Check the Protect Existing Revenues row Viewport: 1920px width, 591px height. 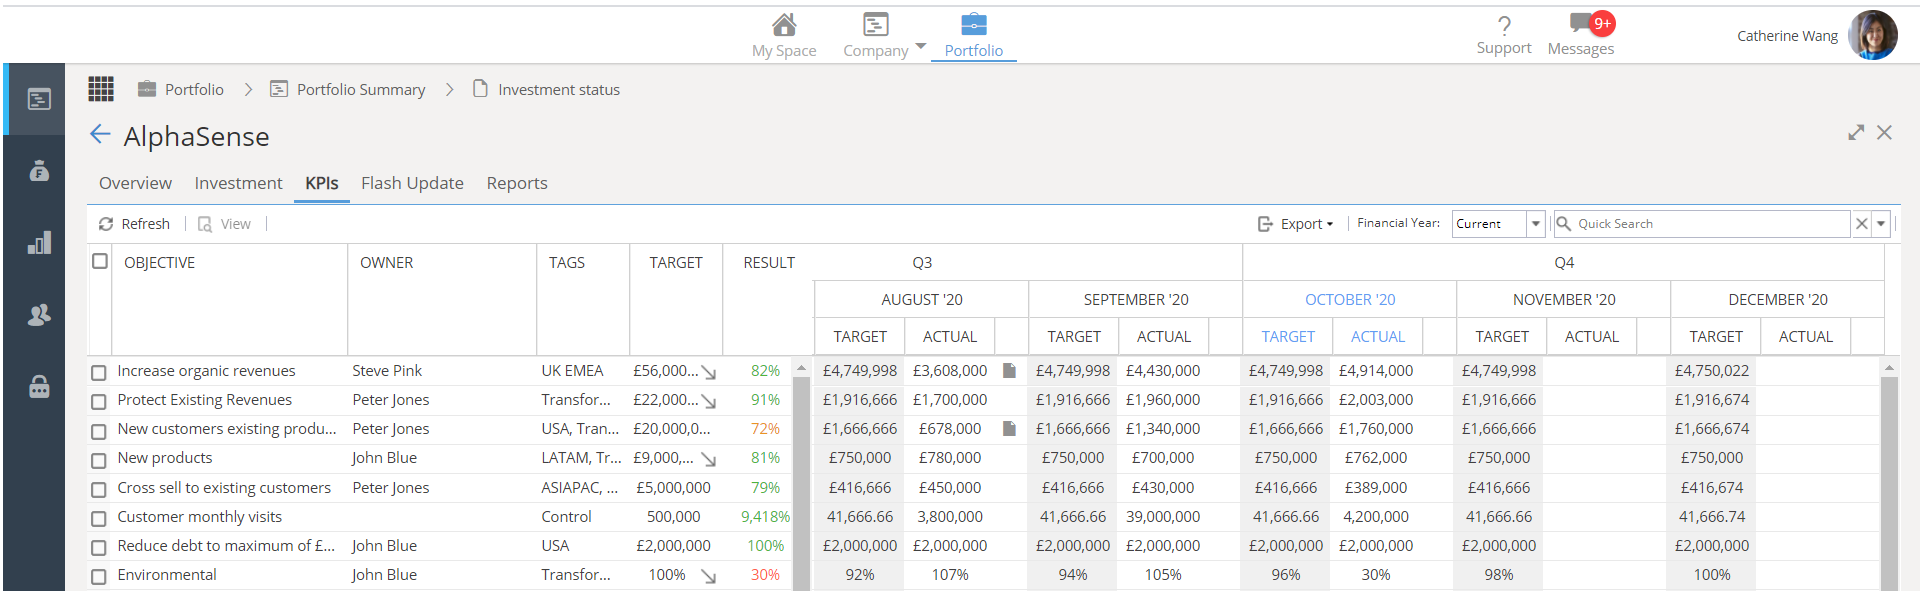[98, 401]
